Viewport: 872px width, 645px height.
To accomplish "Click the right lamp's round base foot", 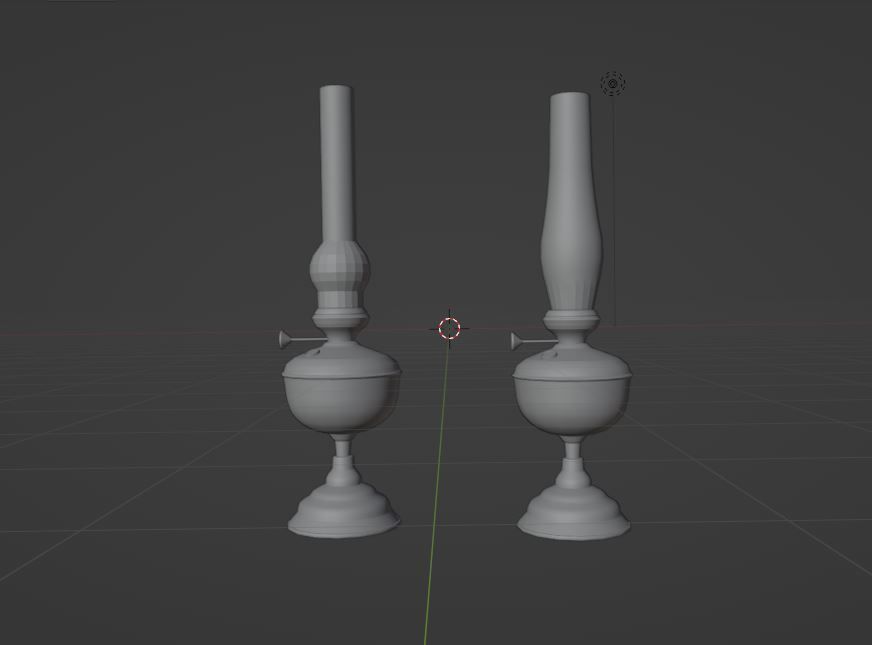I will (x=574, y=512).
